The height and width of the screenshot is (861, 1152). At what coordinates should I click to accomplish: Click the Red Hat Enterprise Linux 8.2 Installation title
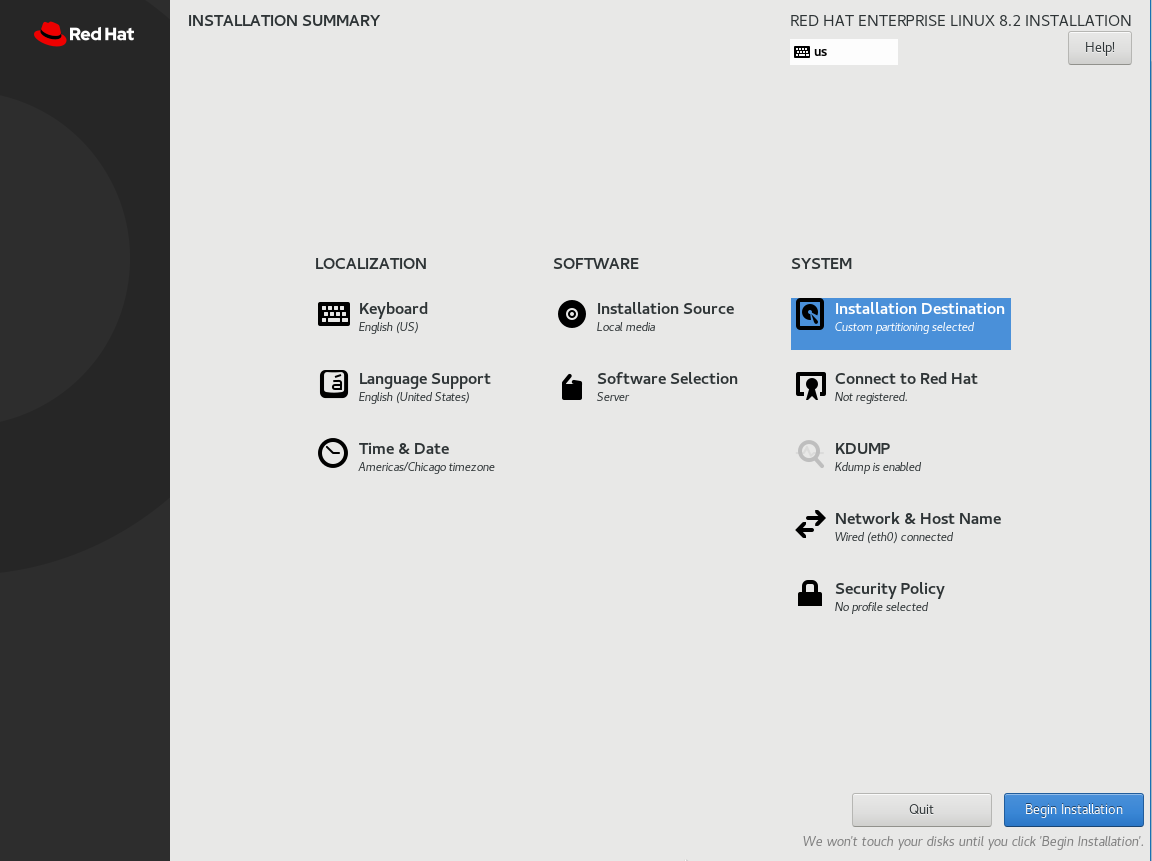960,21
